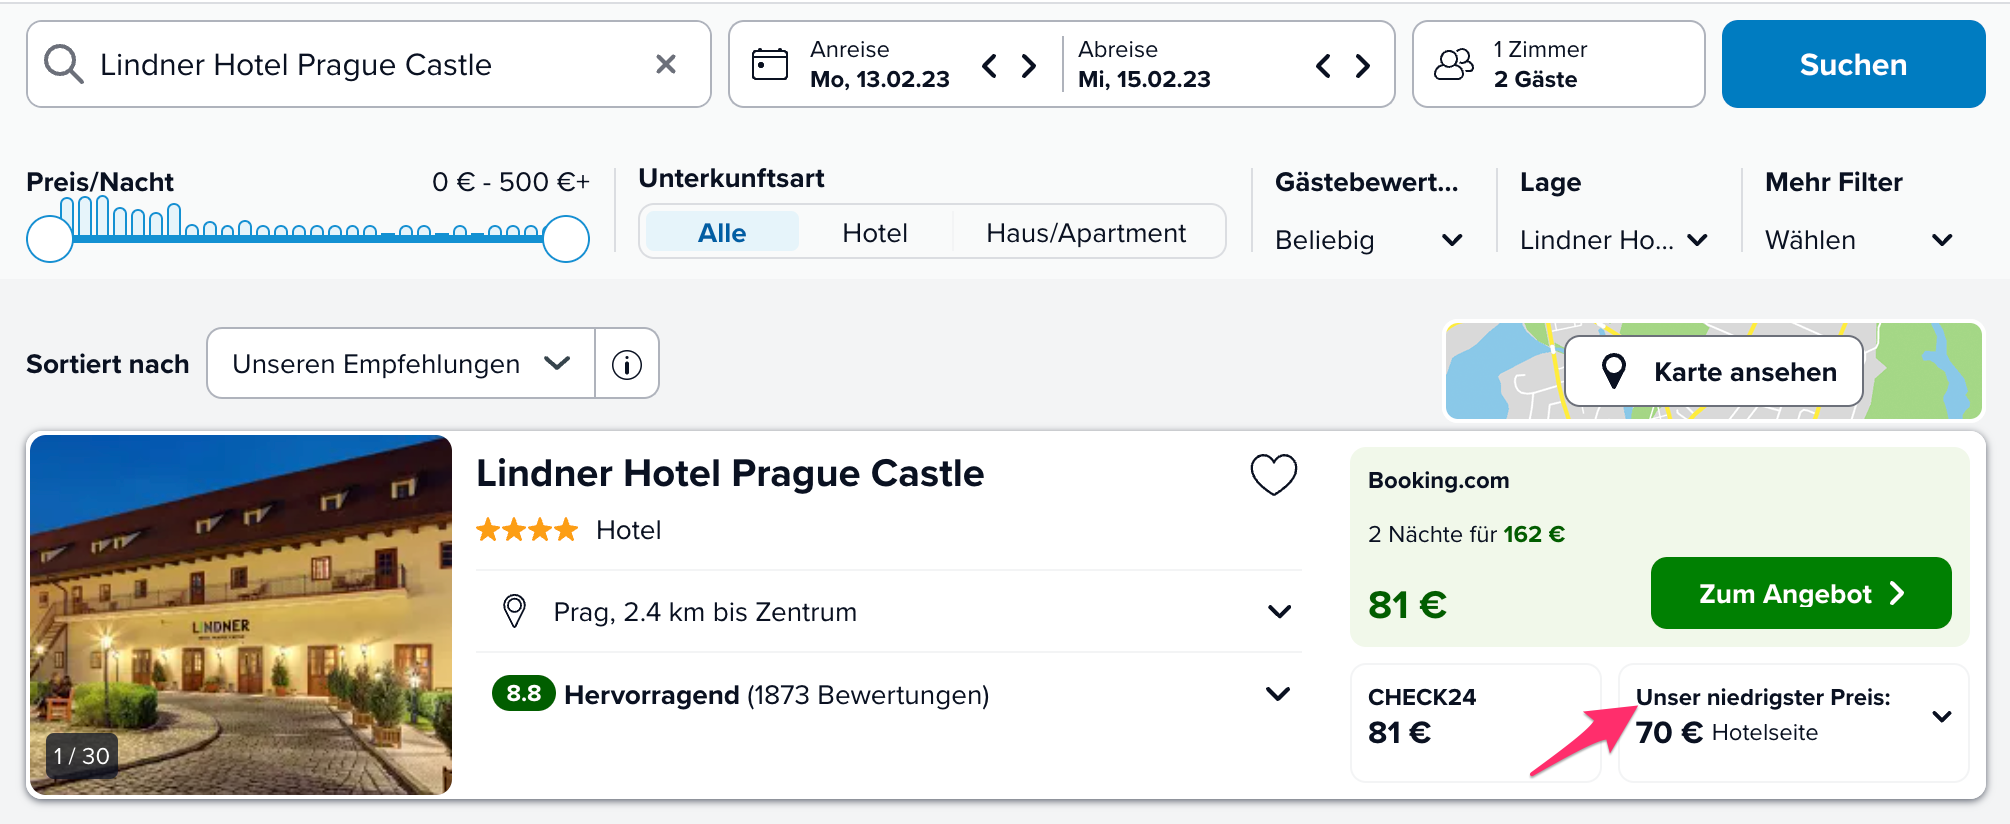Move Anreise date one day earlier
This screenshot has height=824, width=2010.
point(990,66)
